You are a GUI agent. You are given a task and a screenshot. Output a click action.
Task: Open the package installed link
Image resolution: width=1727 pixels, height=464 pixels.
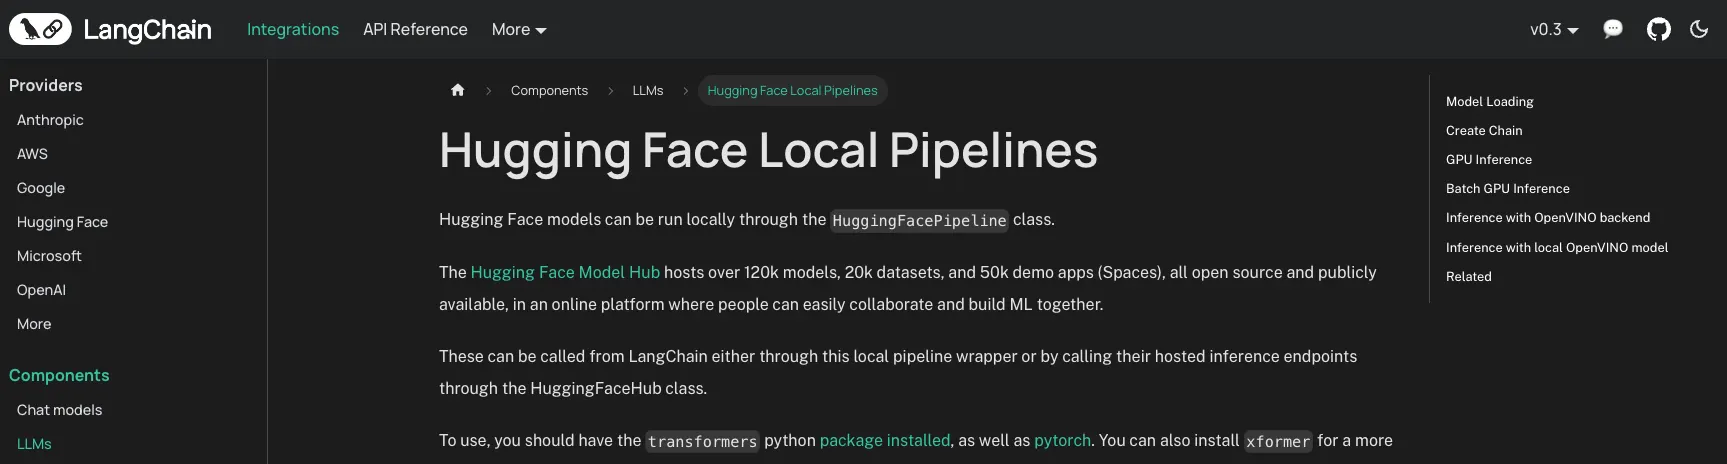click(885, 440)
